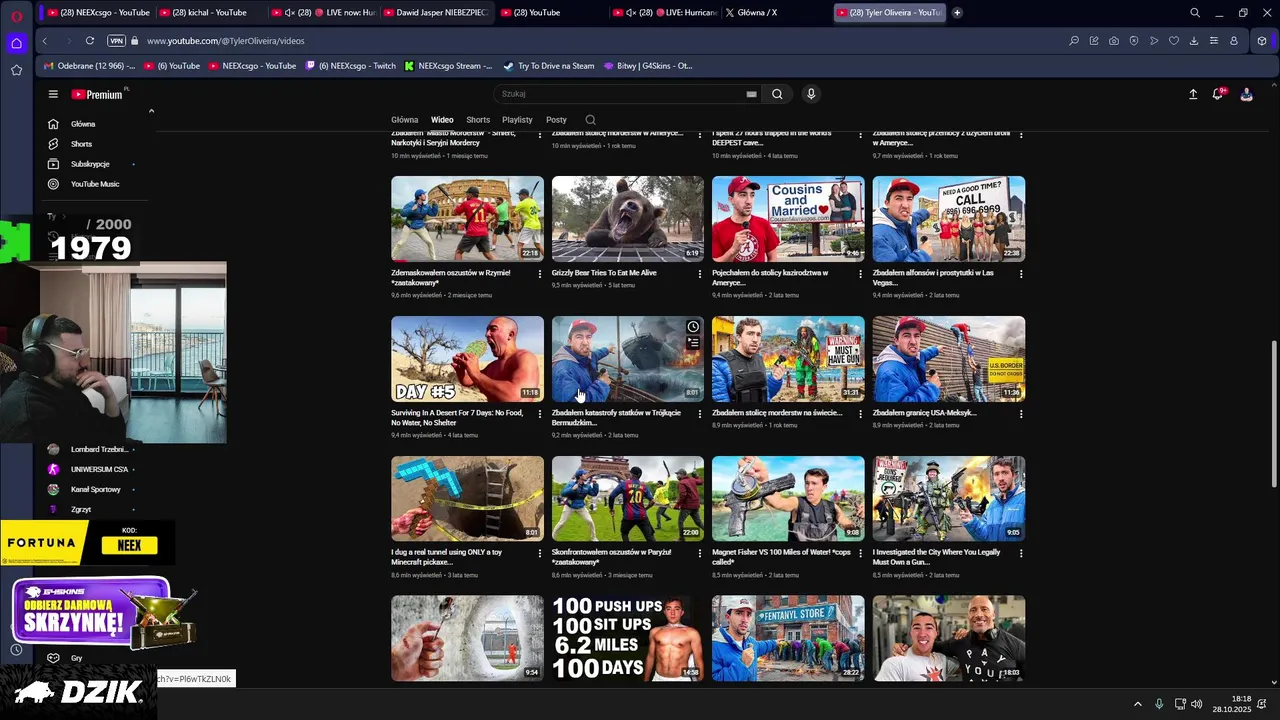The width and height of the screenshot is (1280, 720).
Task: Open YouTube Music in sidebar
Action: tap(95, 184)
